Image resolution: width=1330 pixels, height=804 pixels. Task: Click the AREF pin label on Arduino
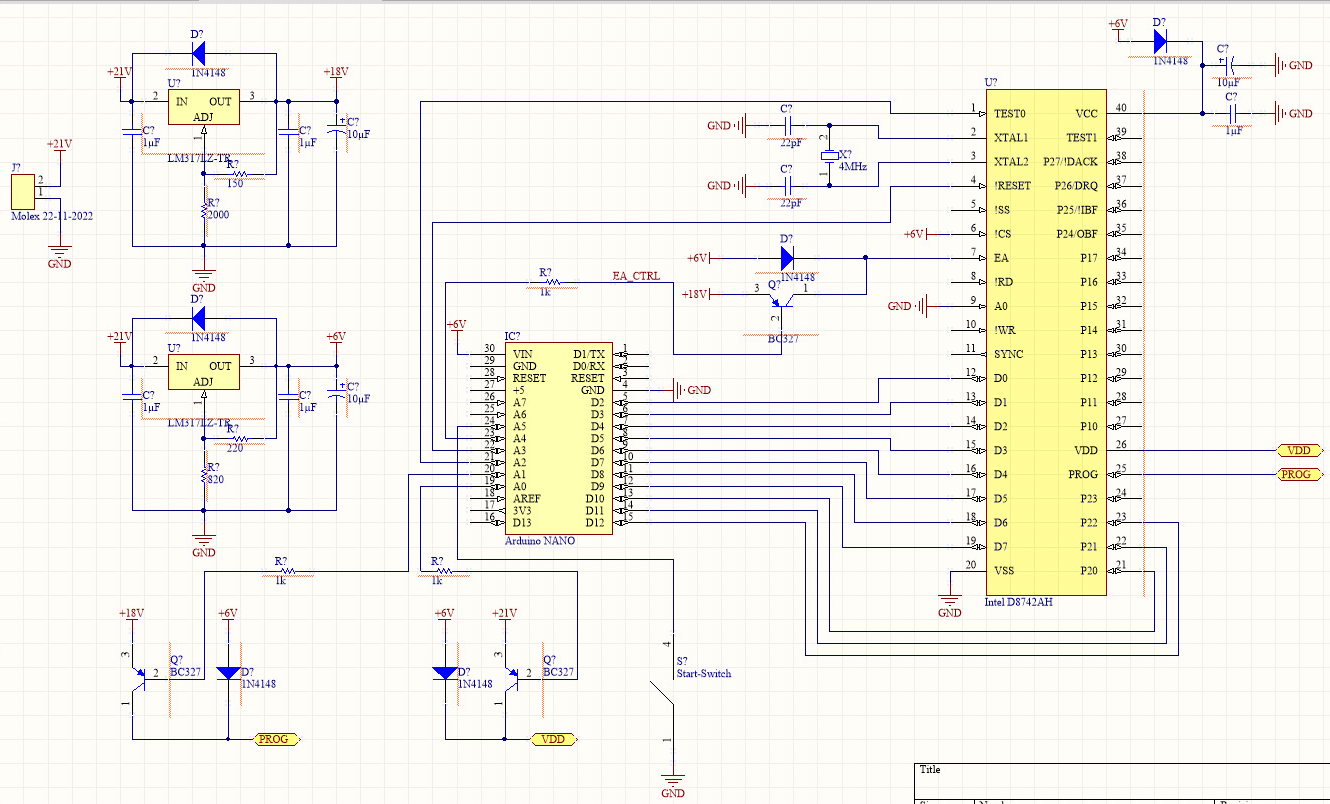(526, 498)
